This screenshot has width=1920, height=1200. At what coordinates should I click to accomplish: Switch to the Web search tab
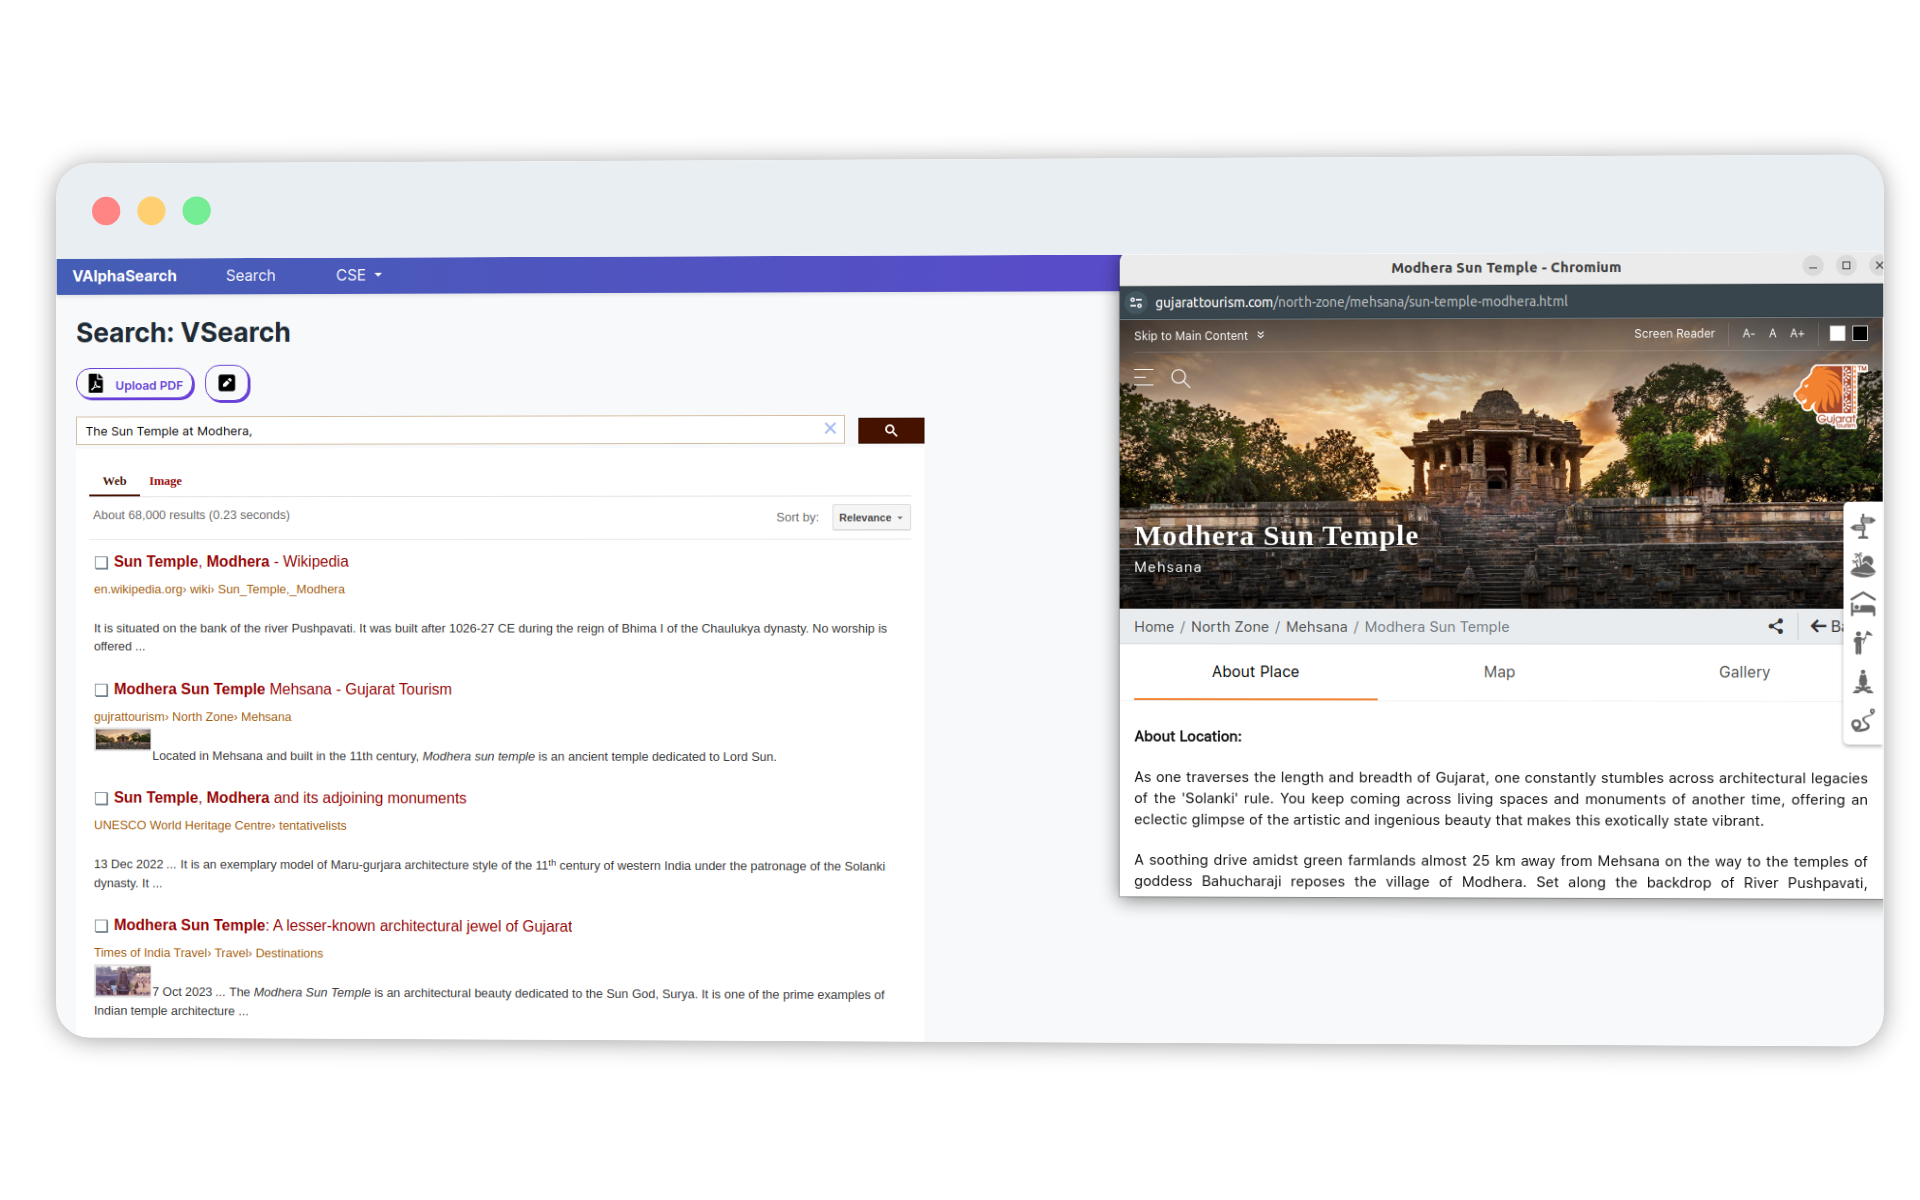pos(113,480)
